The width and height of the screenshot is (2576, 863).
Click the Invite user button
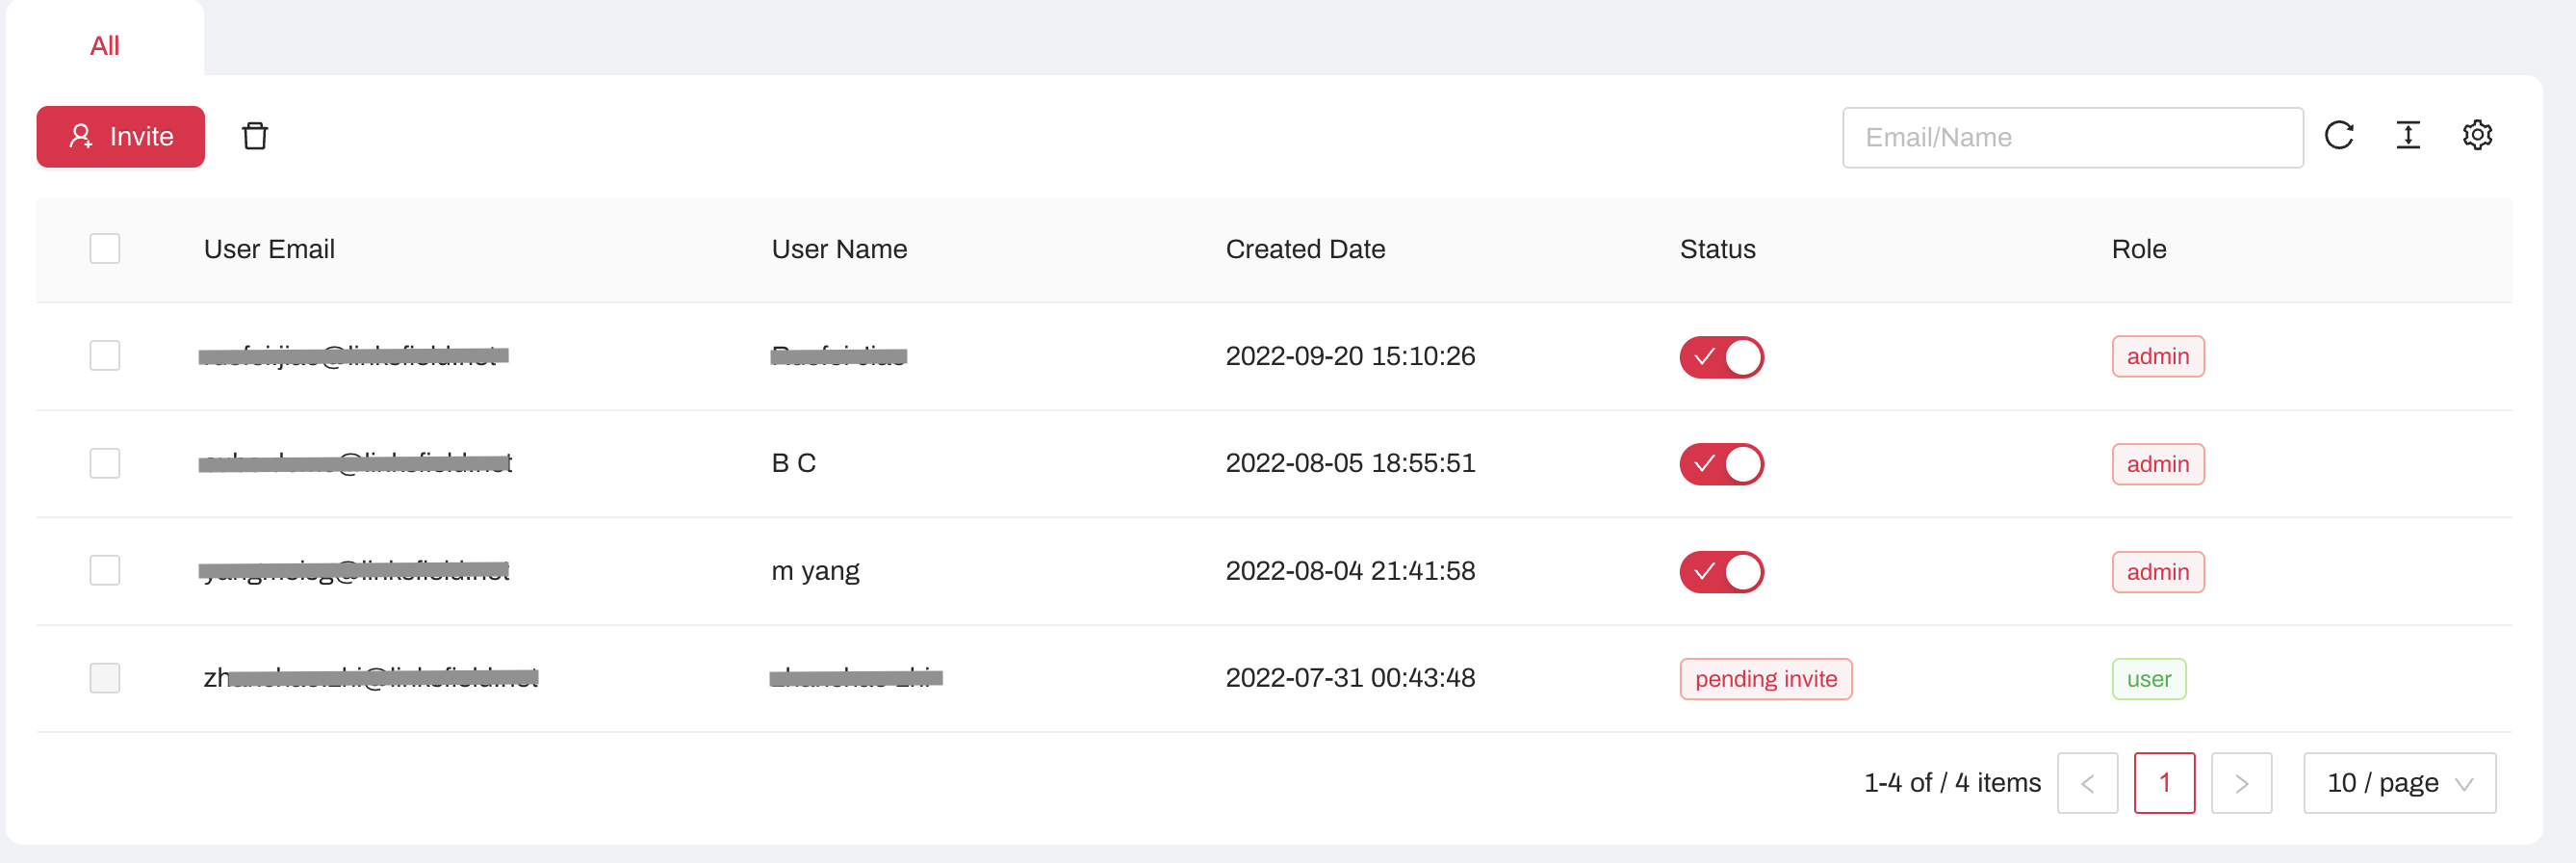tap(121, 136)
